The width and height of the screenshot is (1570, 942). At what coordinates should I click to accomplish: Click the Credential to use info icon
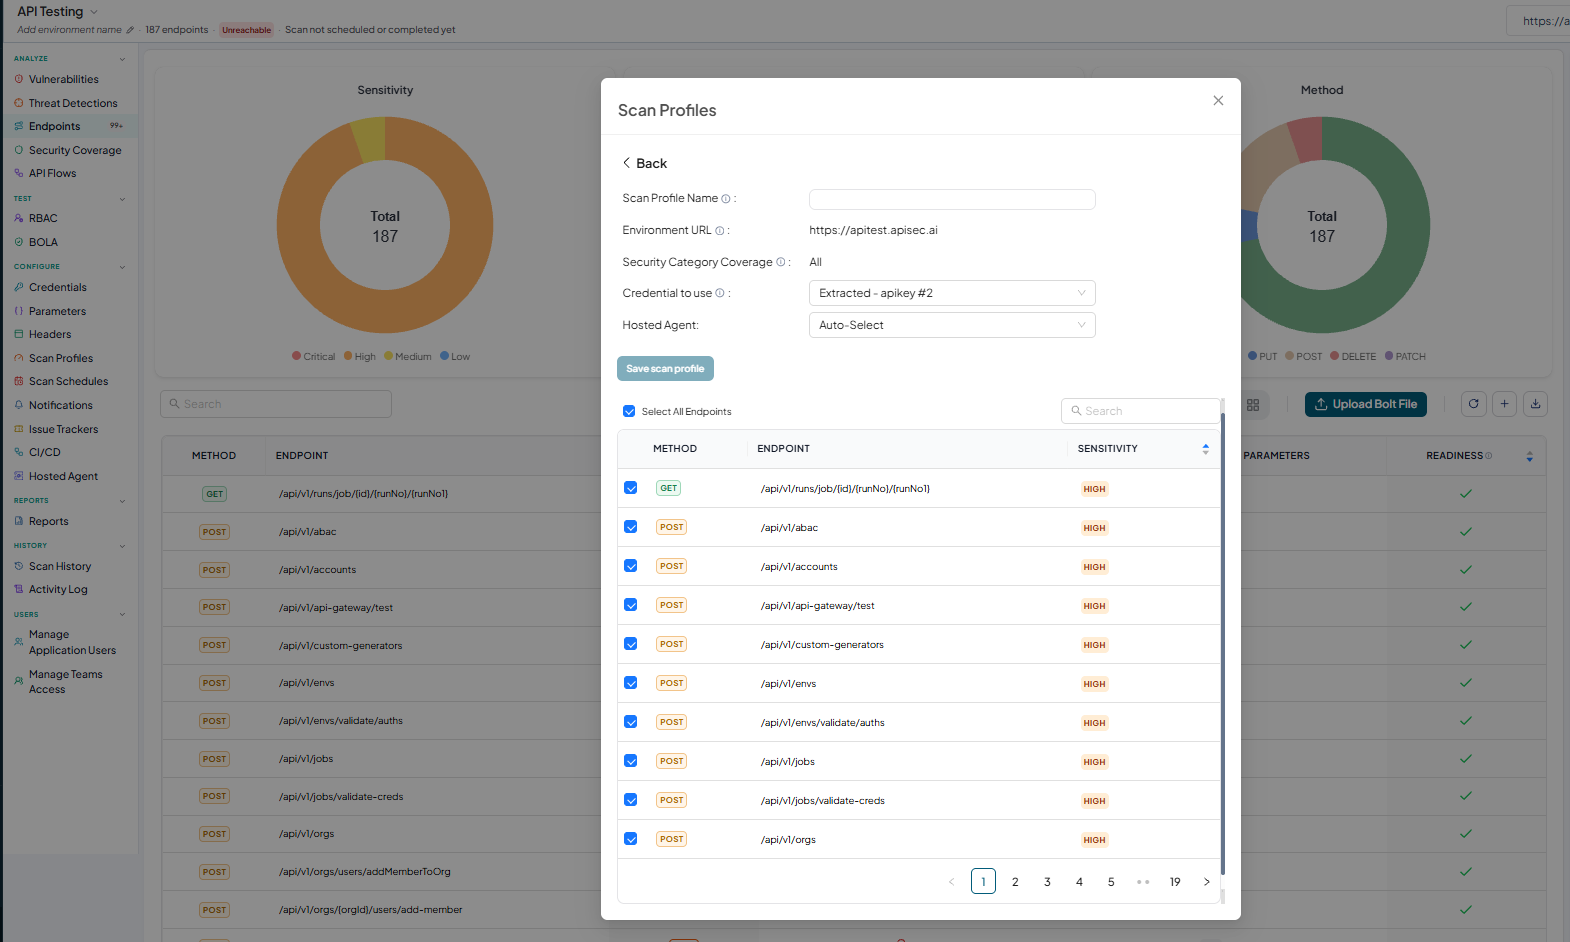(x=720, y=294)
